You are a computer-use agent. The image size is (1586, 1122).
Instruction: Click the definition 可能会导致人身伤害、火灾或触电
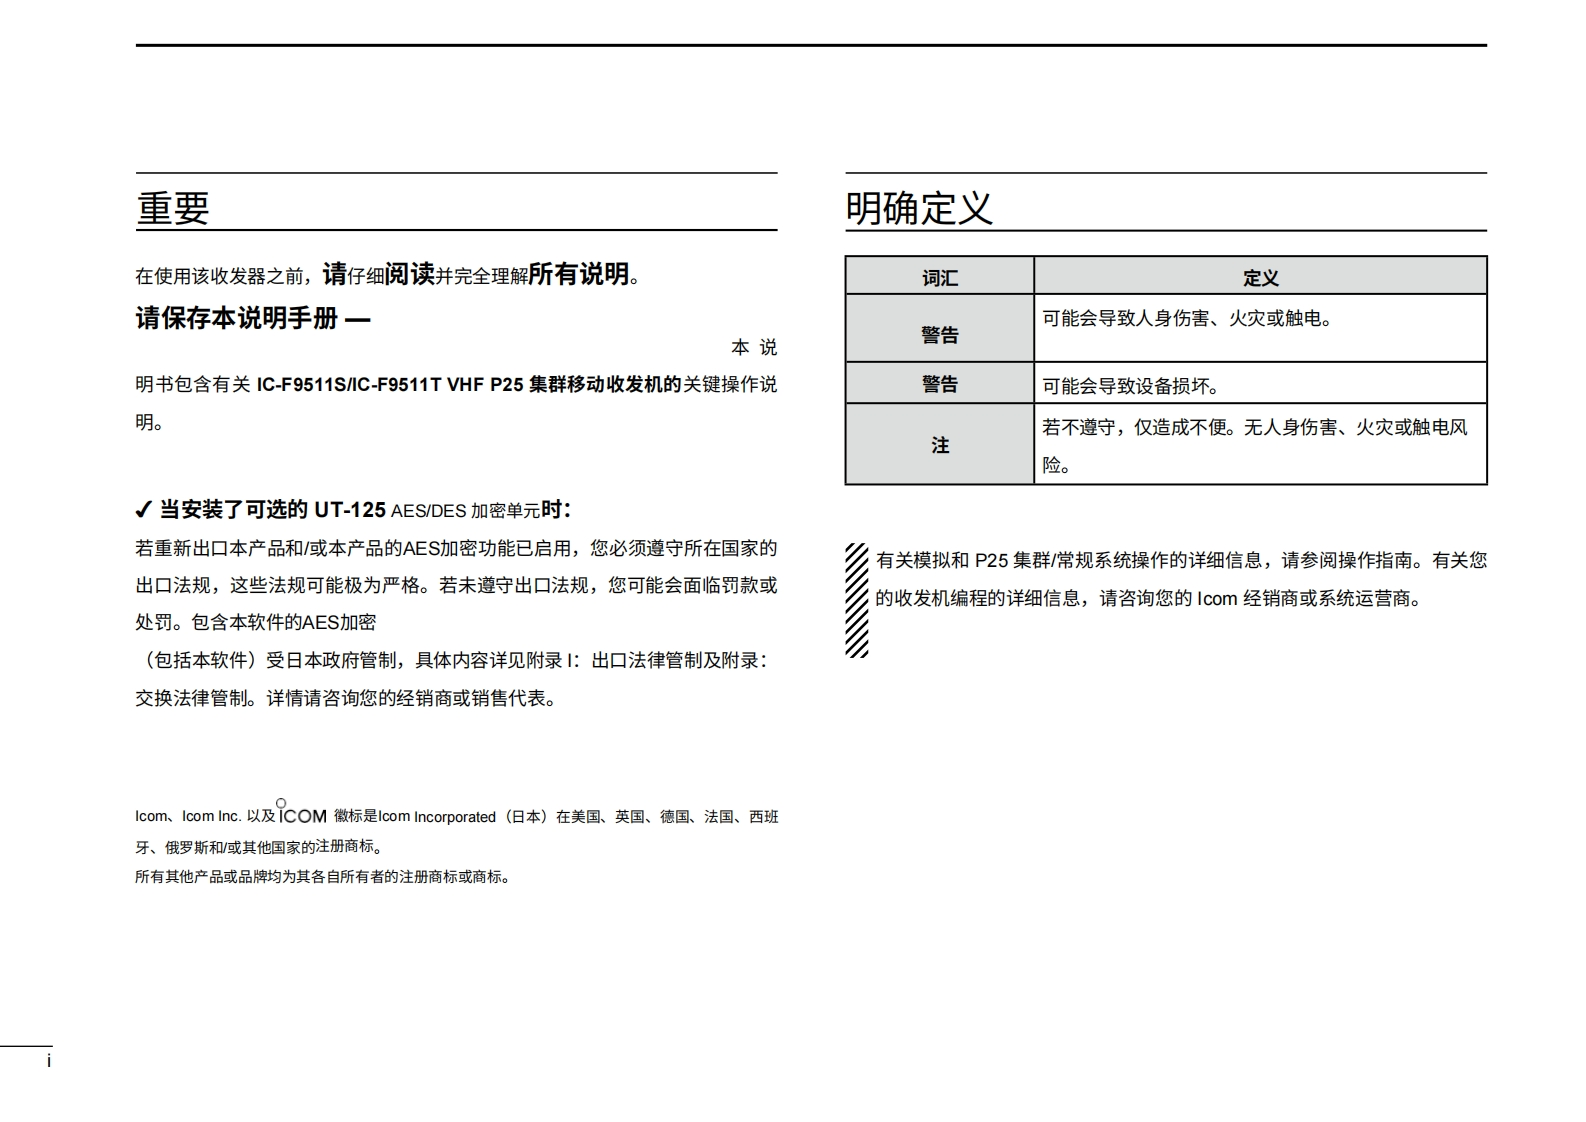(1187, 319)
